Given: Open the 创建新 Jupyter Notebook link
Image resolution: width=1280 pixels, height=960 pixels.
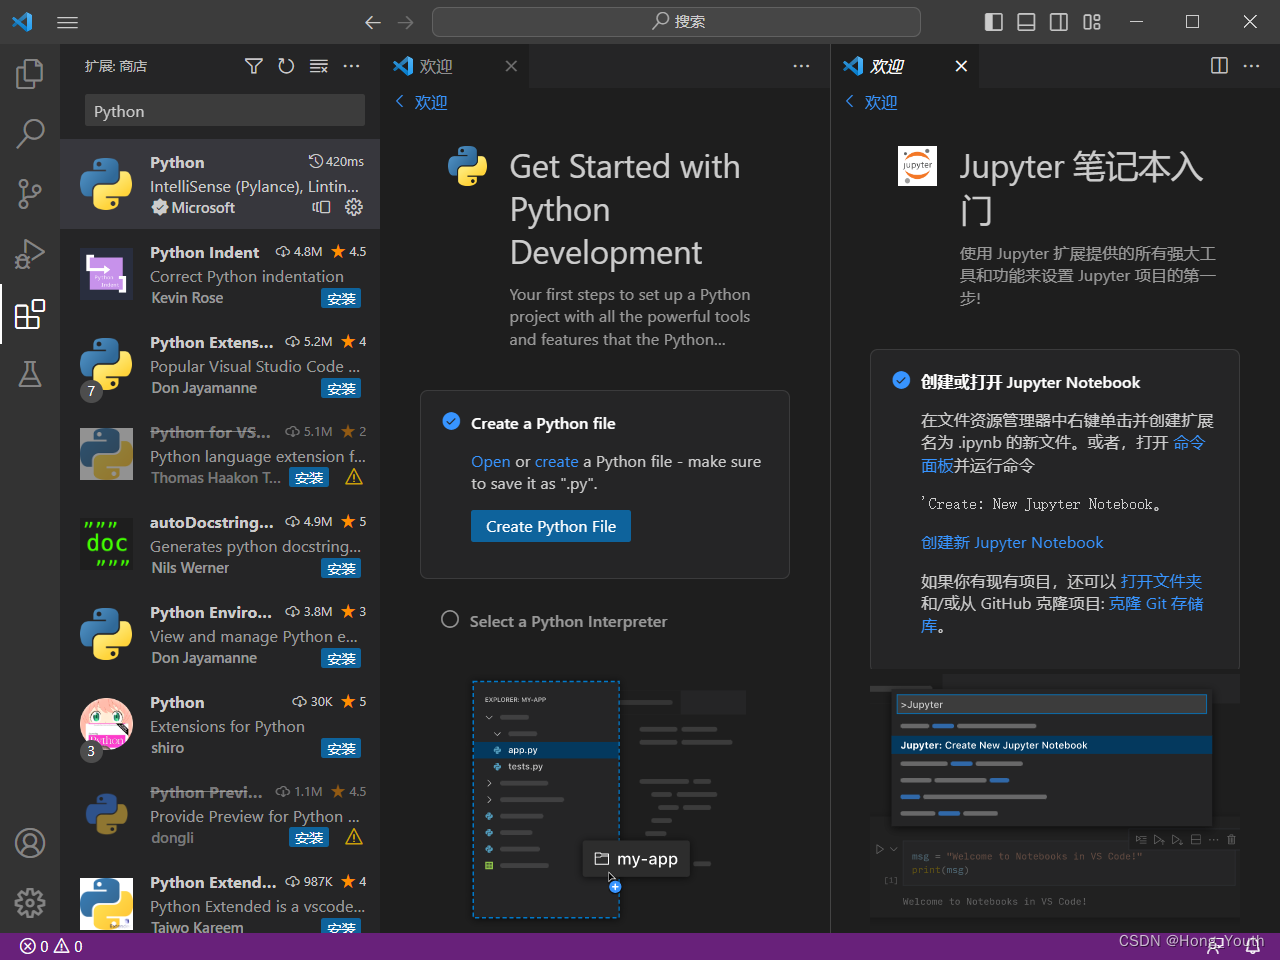Looking at the screenshot, I should click(1012, 542).
